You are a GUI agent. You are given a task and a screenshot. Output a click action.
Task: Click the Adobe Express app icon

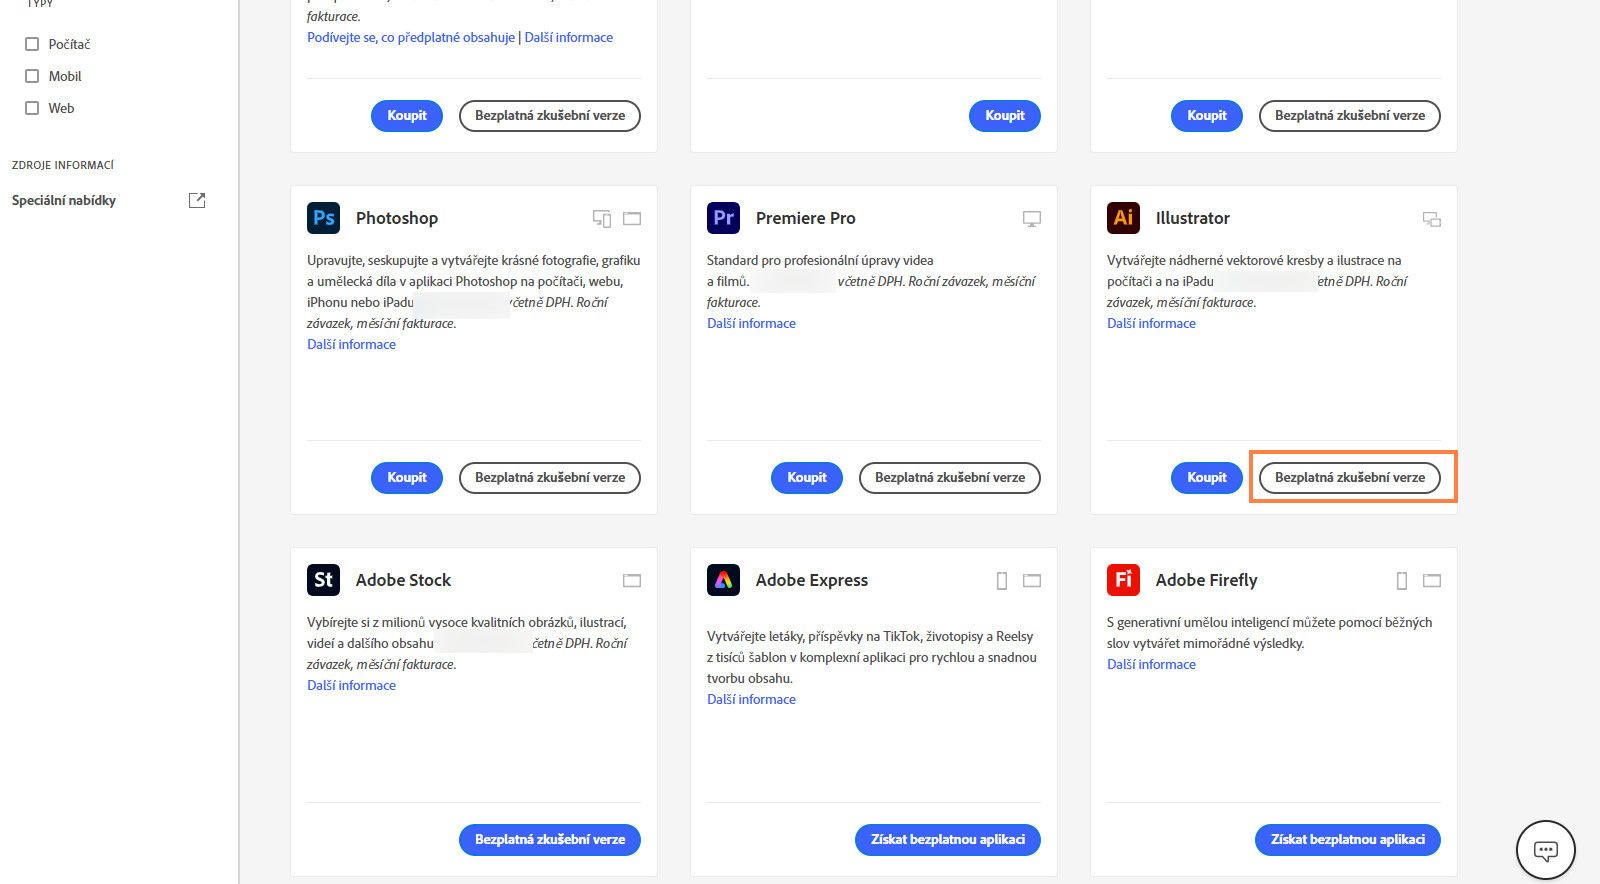pos(723,580)
